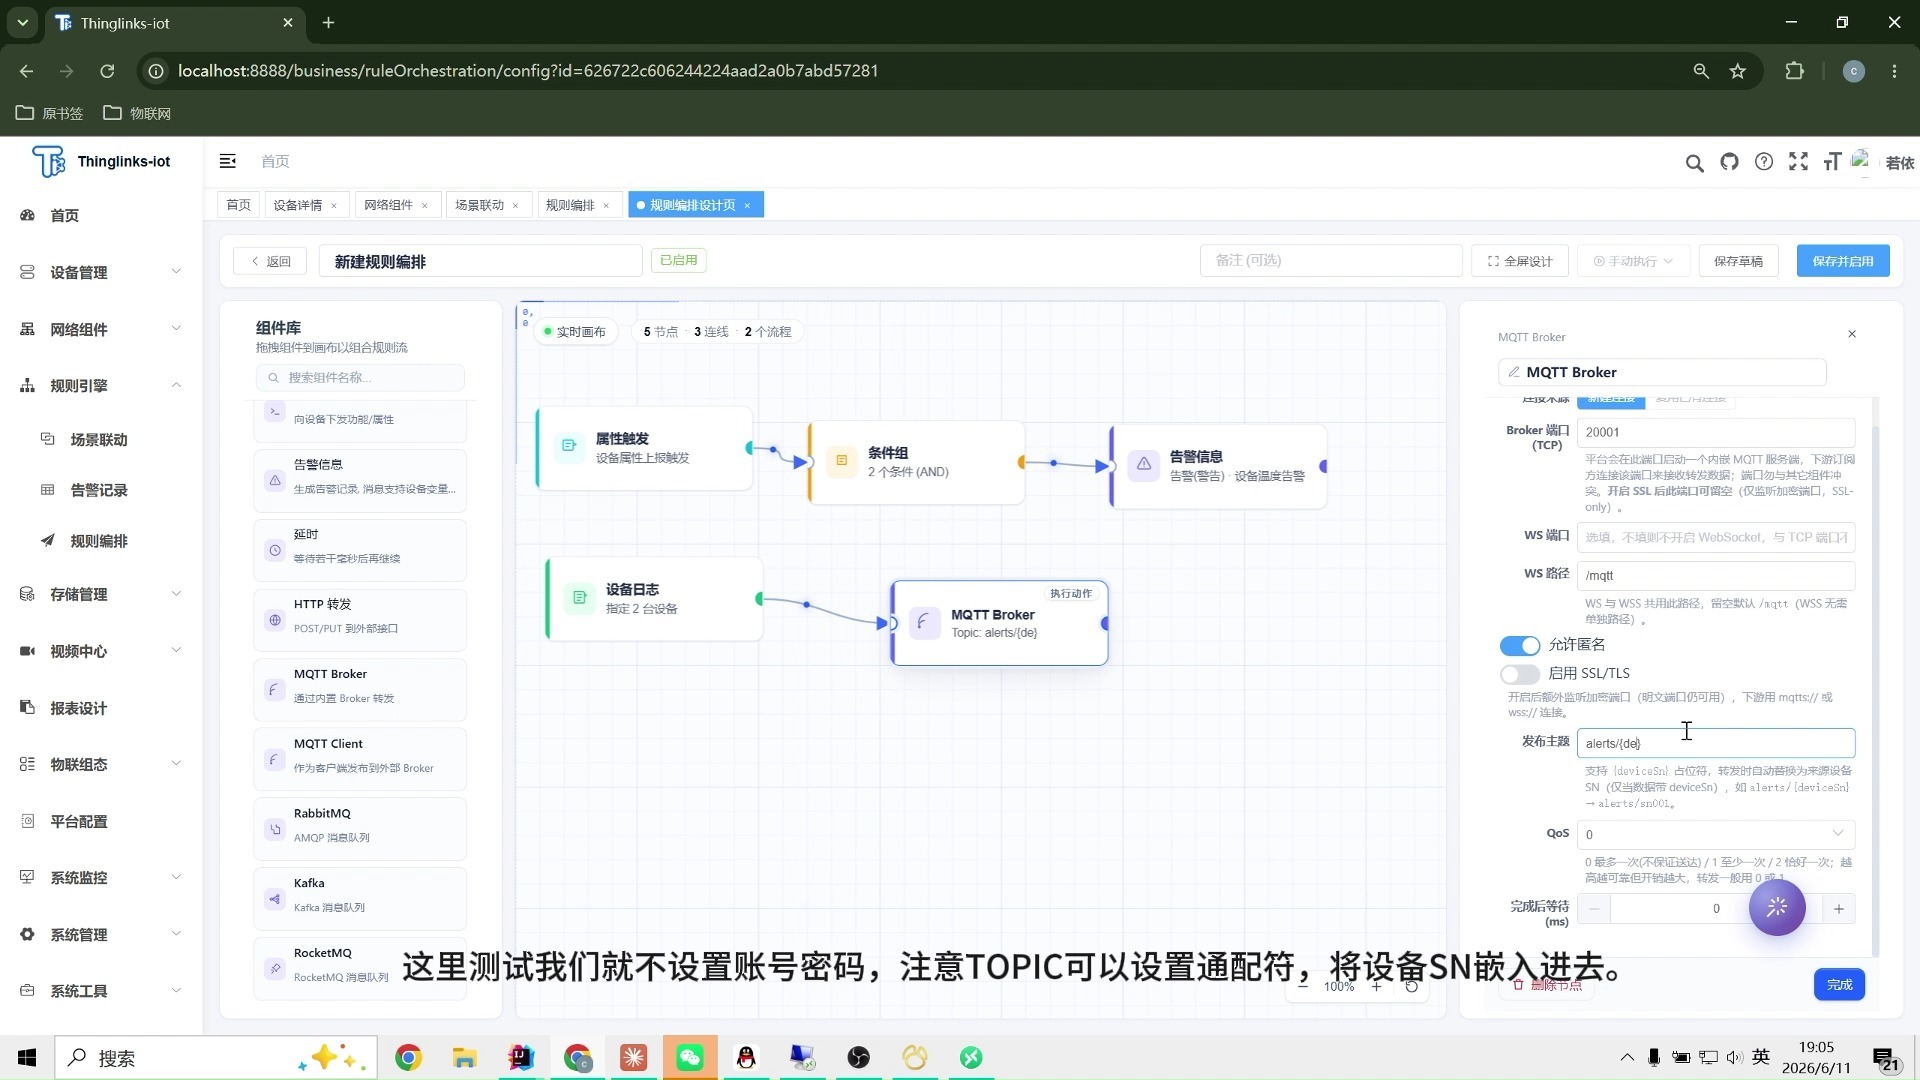1920x1080 pixels.
Task: Expand the 视频中心 sidebar menu
Action: pos(101,651)
